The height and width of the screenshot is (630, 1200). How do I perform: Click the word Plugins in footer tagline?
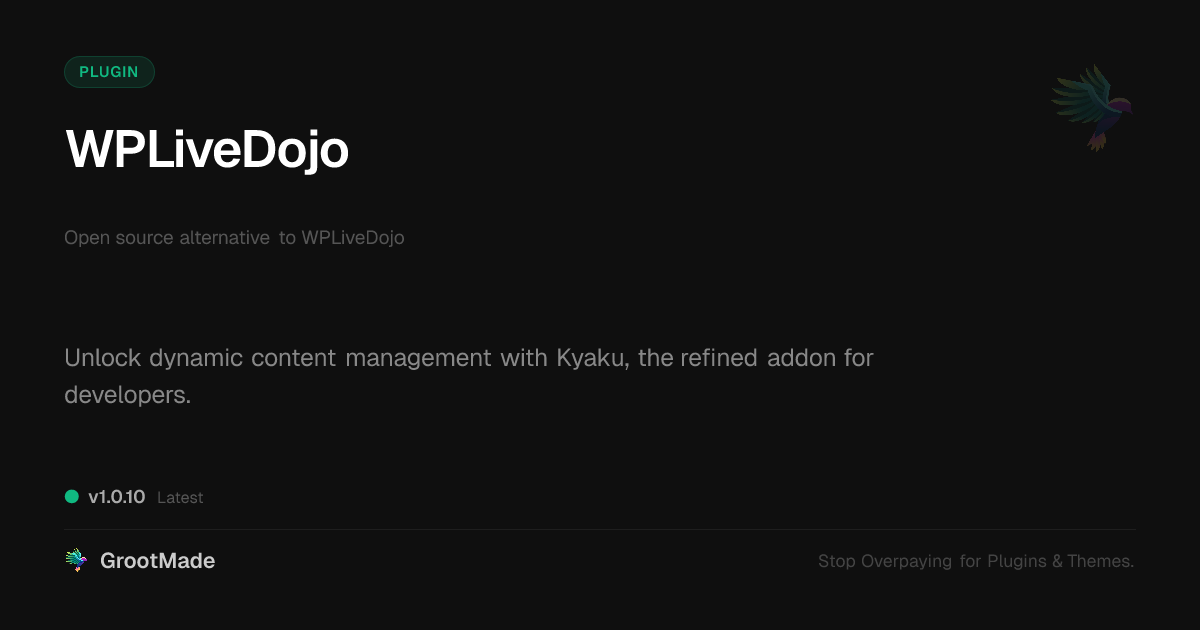click(1017, 561)
